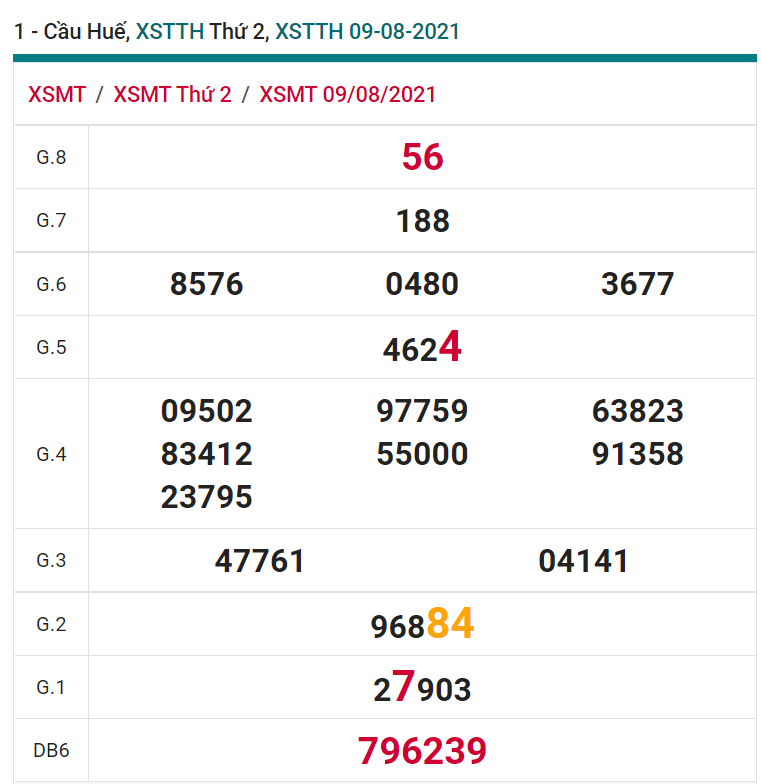Click the G.2 result 96884
This screenshot has height=784, width=762.
pyautogui.click(x=422, y=625)
